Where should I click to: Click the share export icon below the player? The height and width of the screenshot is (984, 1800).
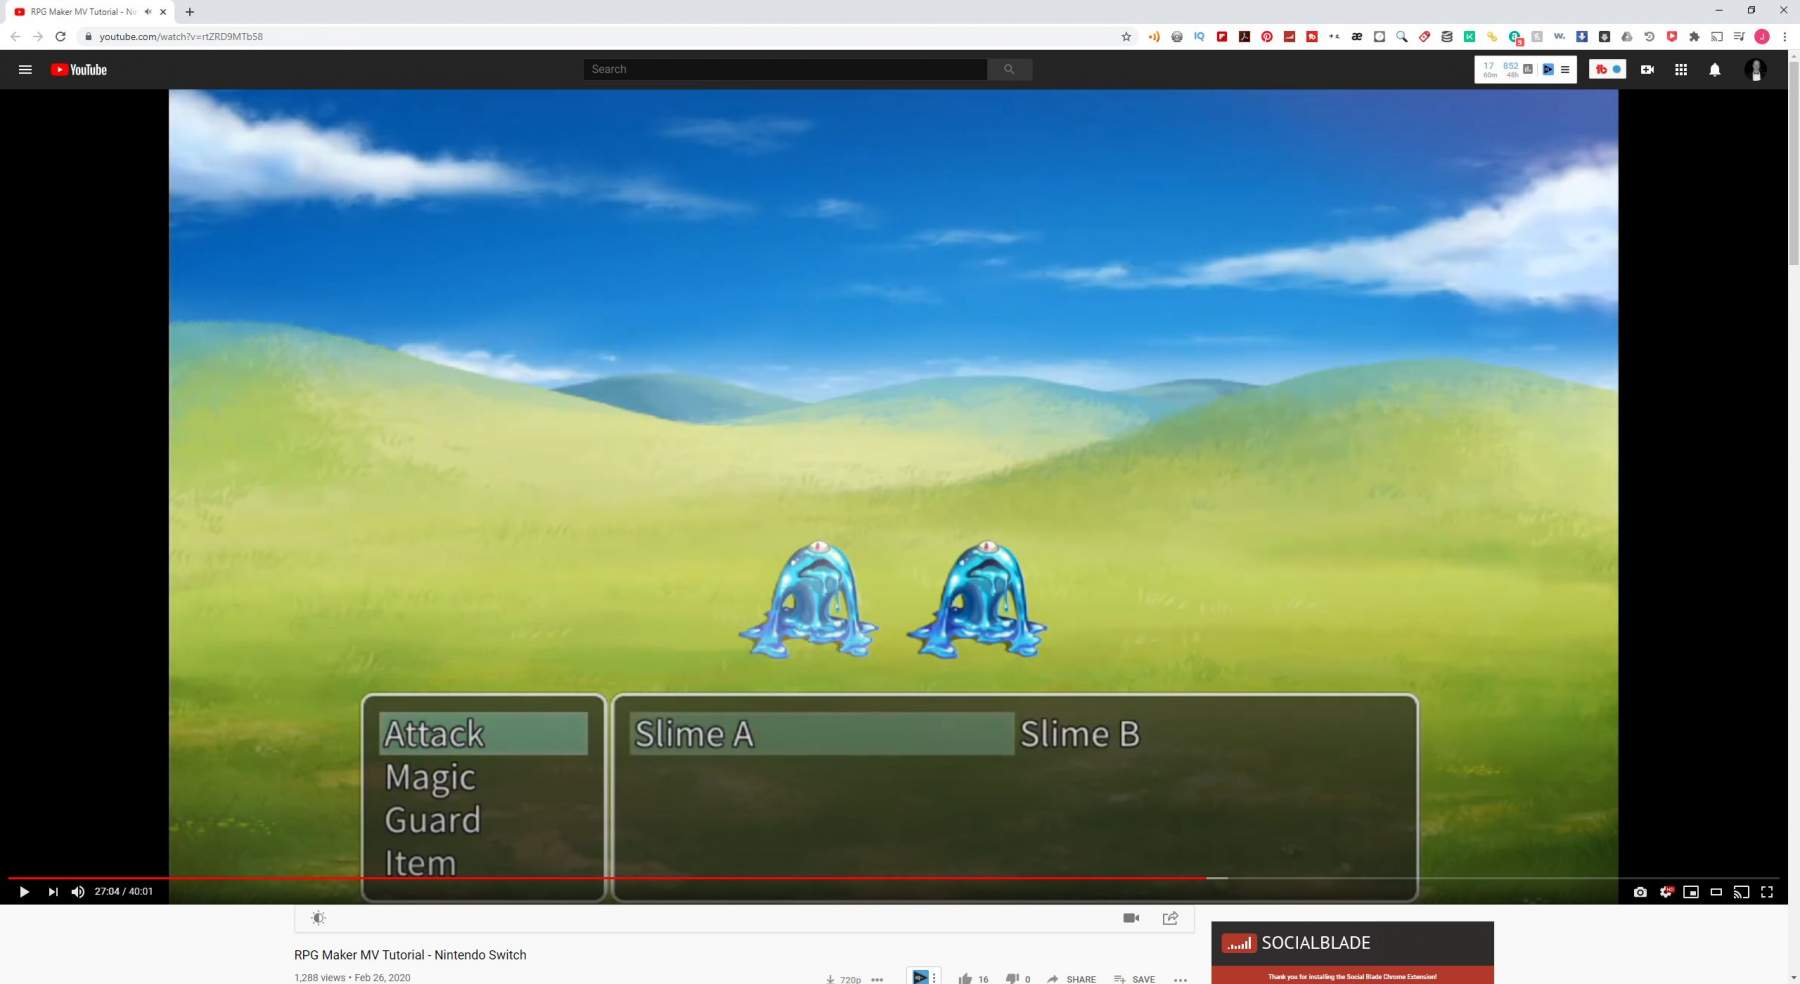1170,918
